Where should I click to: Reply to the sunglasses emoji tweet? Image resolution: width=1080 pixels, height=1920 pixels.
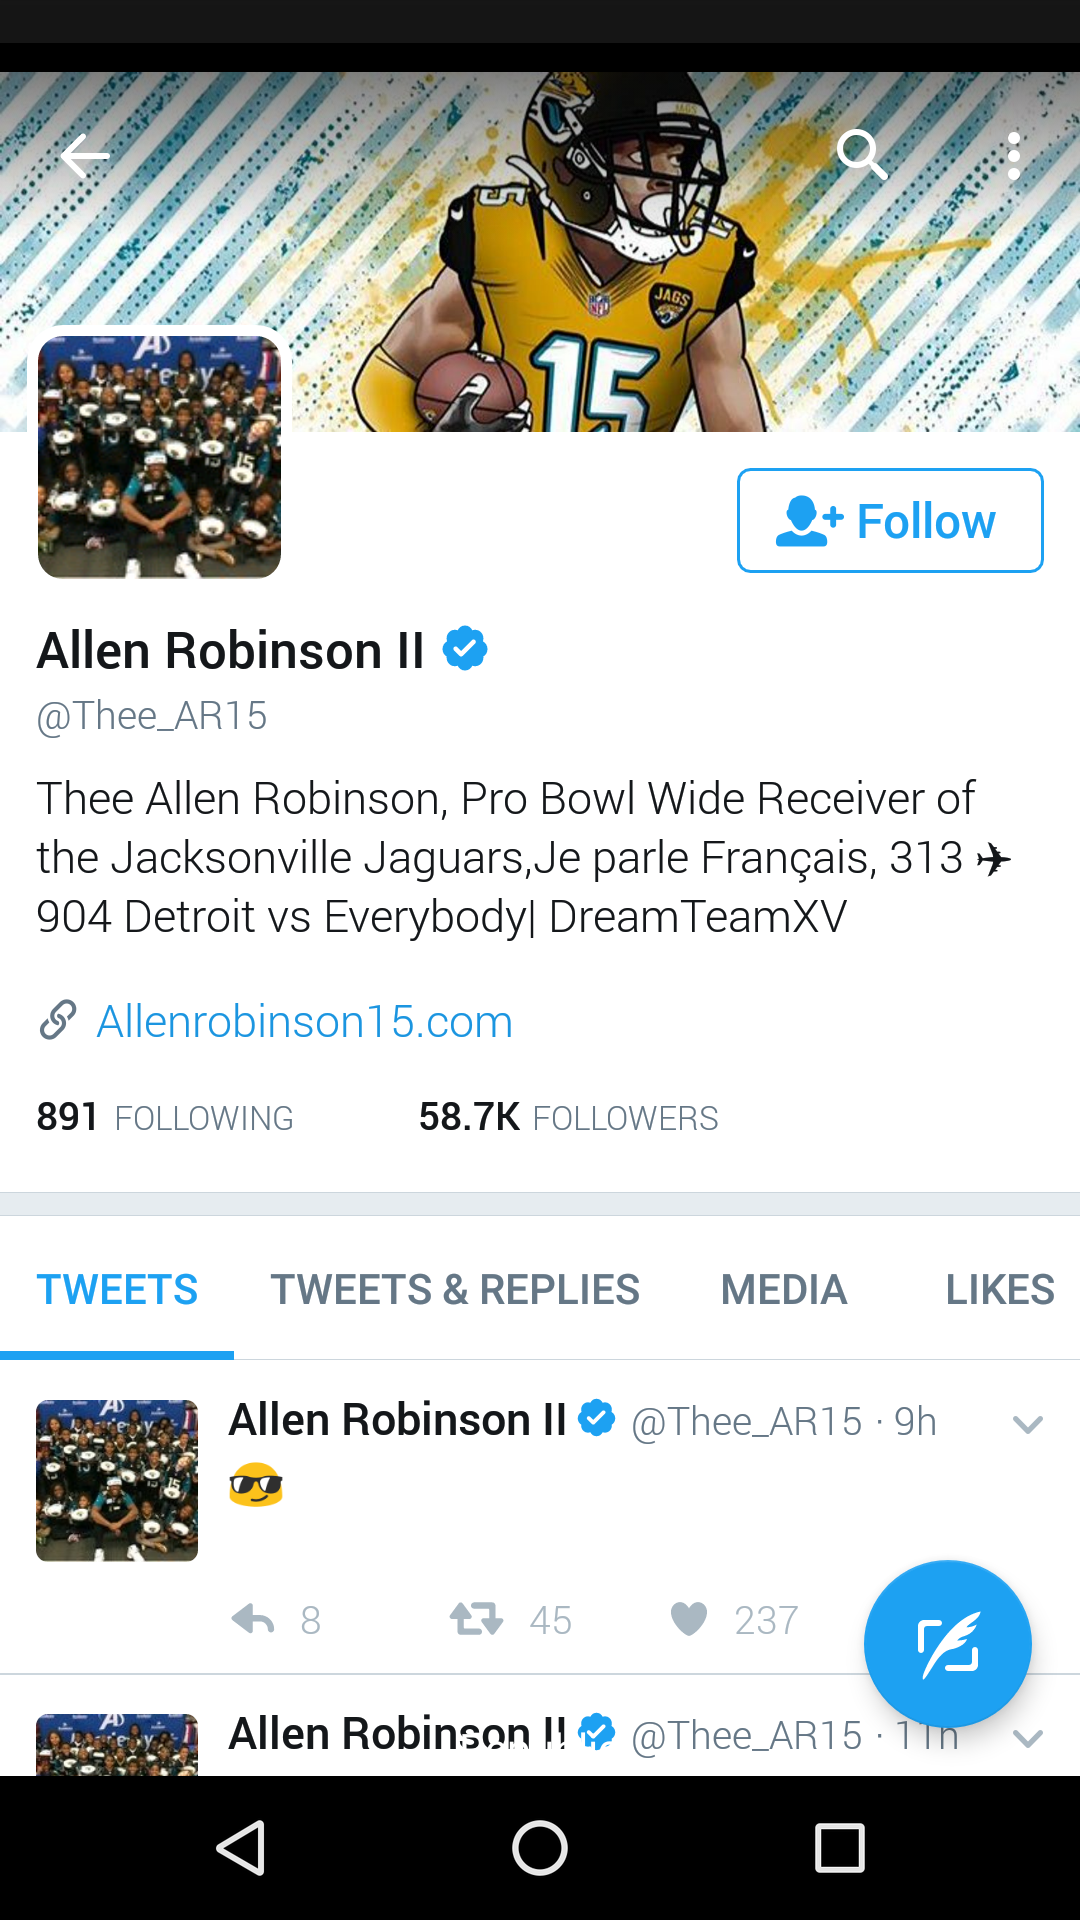coord(253,1619)
